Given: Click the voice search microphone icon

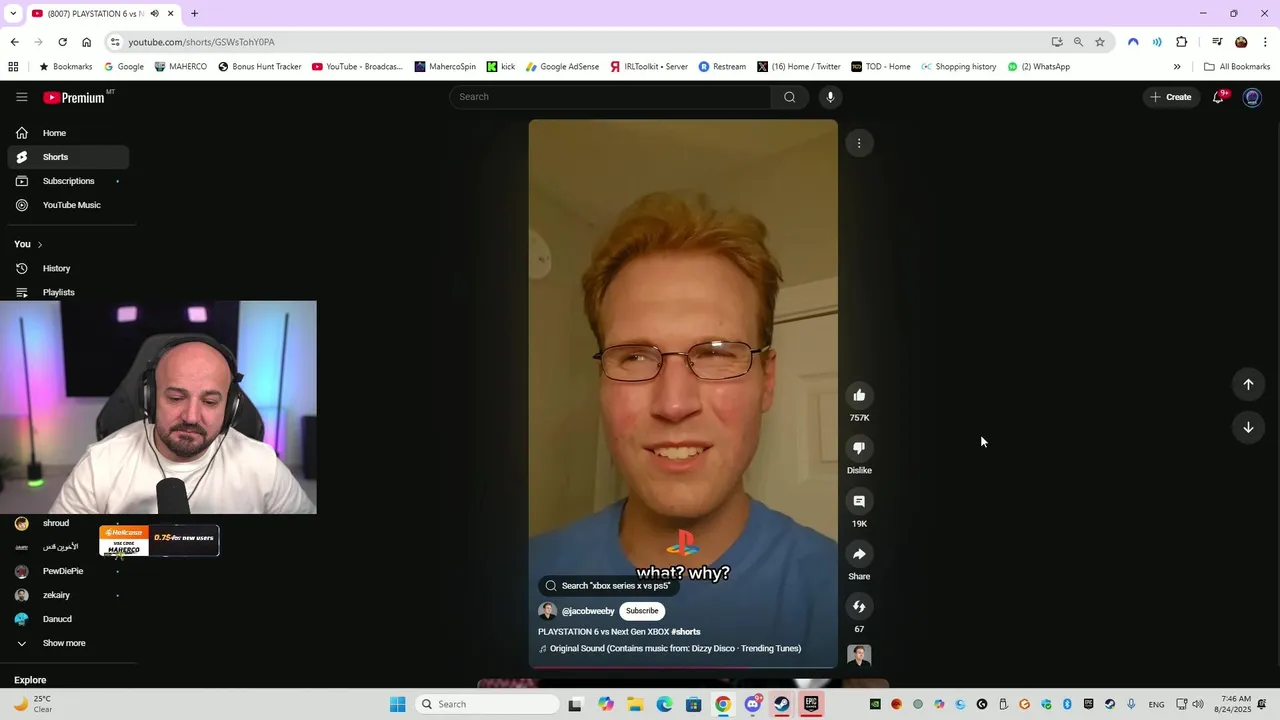Looking at the screenshot, I should pos(830,97).
